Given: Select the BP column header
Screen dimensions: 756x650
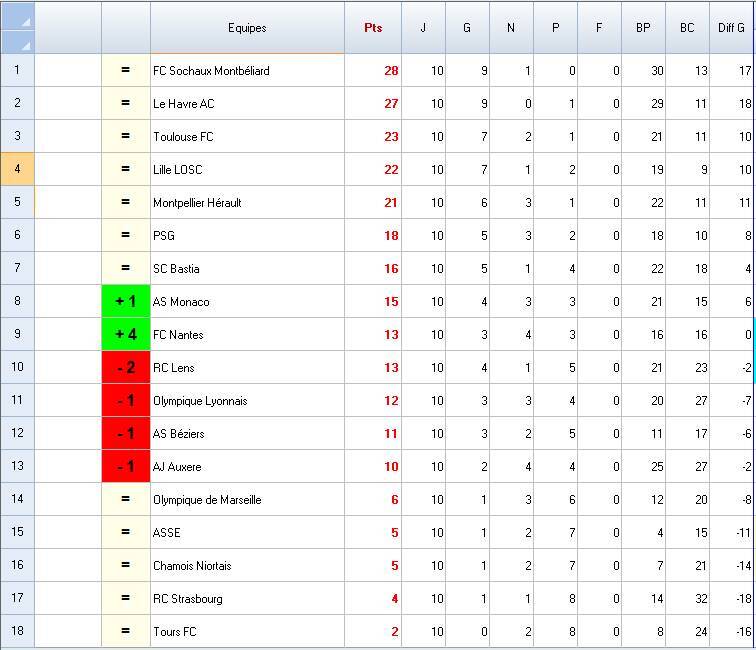Looking at the screenshot, I should coord(643,28).
